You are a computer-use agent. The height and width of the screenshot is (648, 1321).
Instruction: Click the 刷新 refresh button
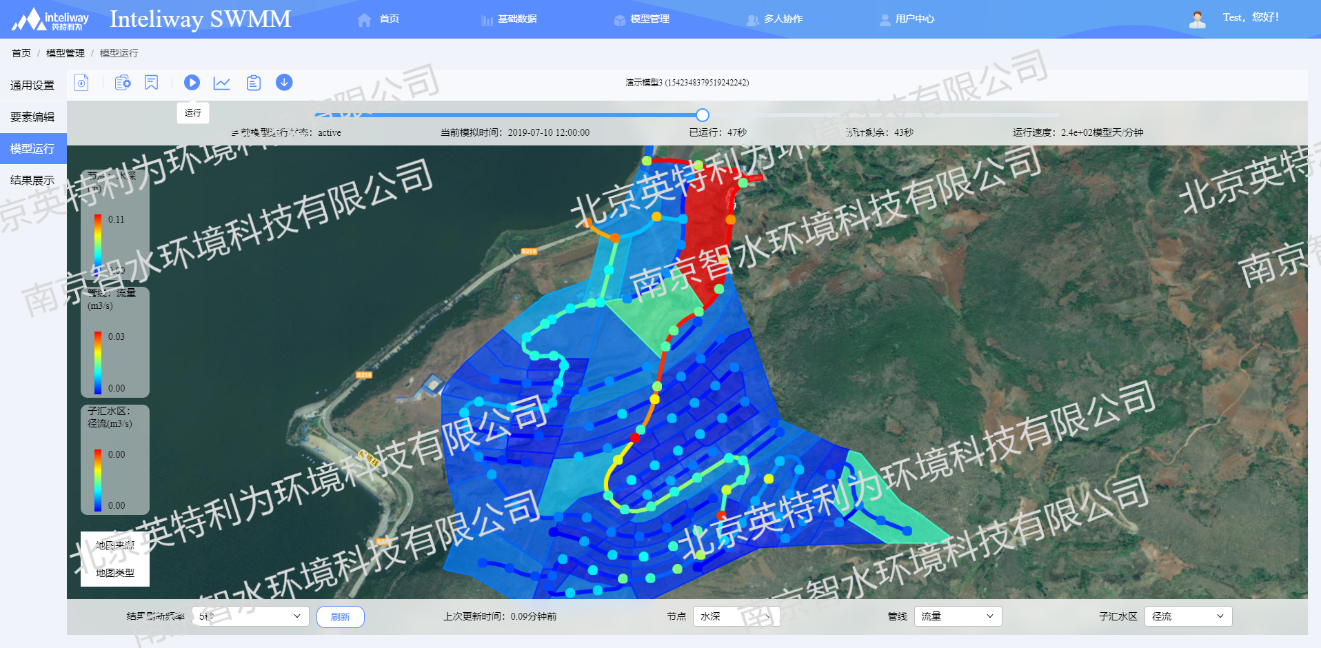pos(340,617)
